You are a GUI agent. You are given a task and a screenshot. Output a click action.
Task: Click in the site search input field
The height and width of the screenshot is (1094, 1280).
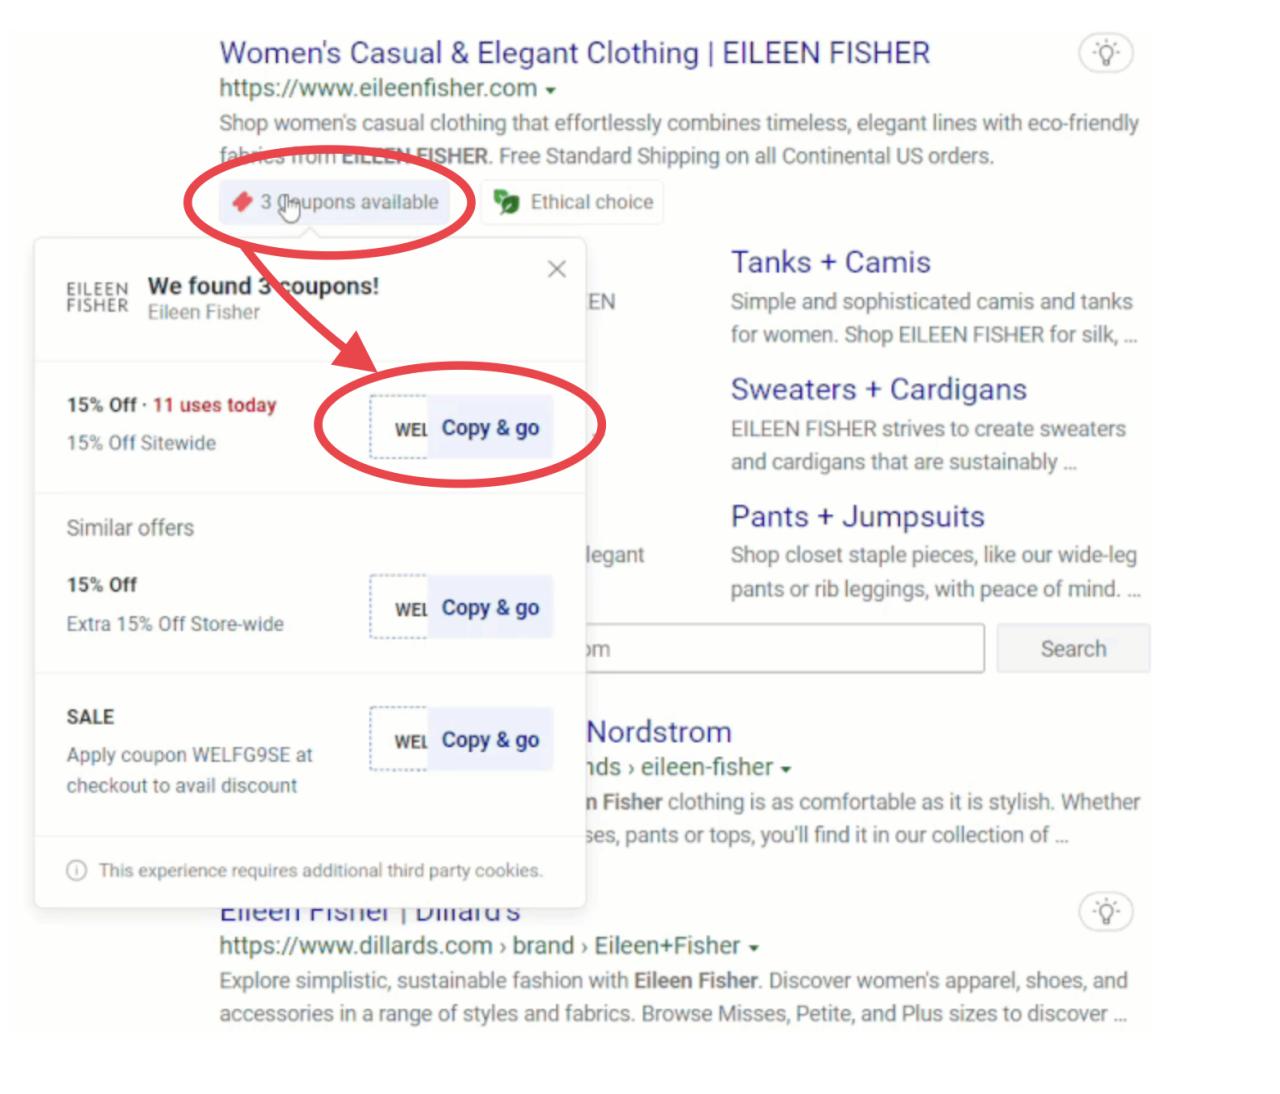point(780,649)
